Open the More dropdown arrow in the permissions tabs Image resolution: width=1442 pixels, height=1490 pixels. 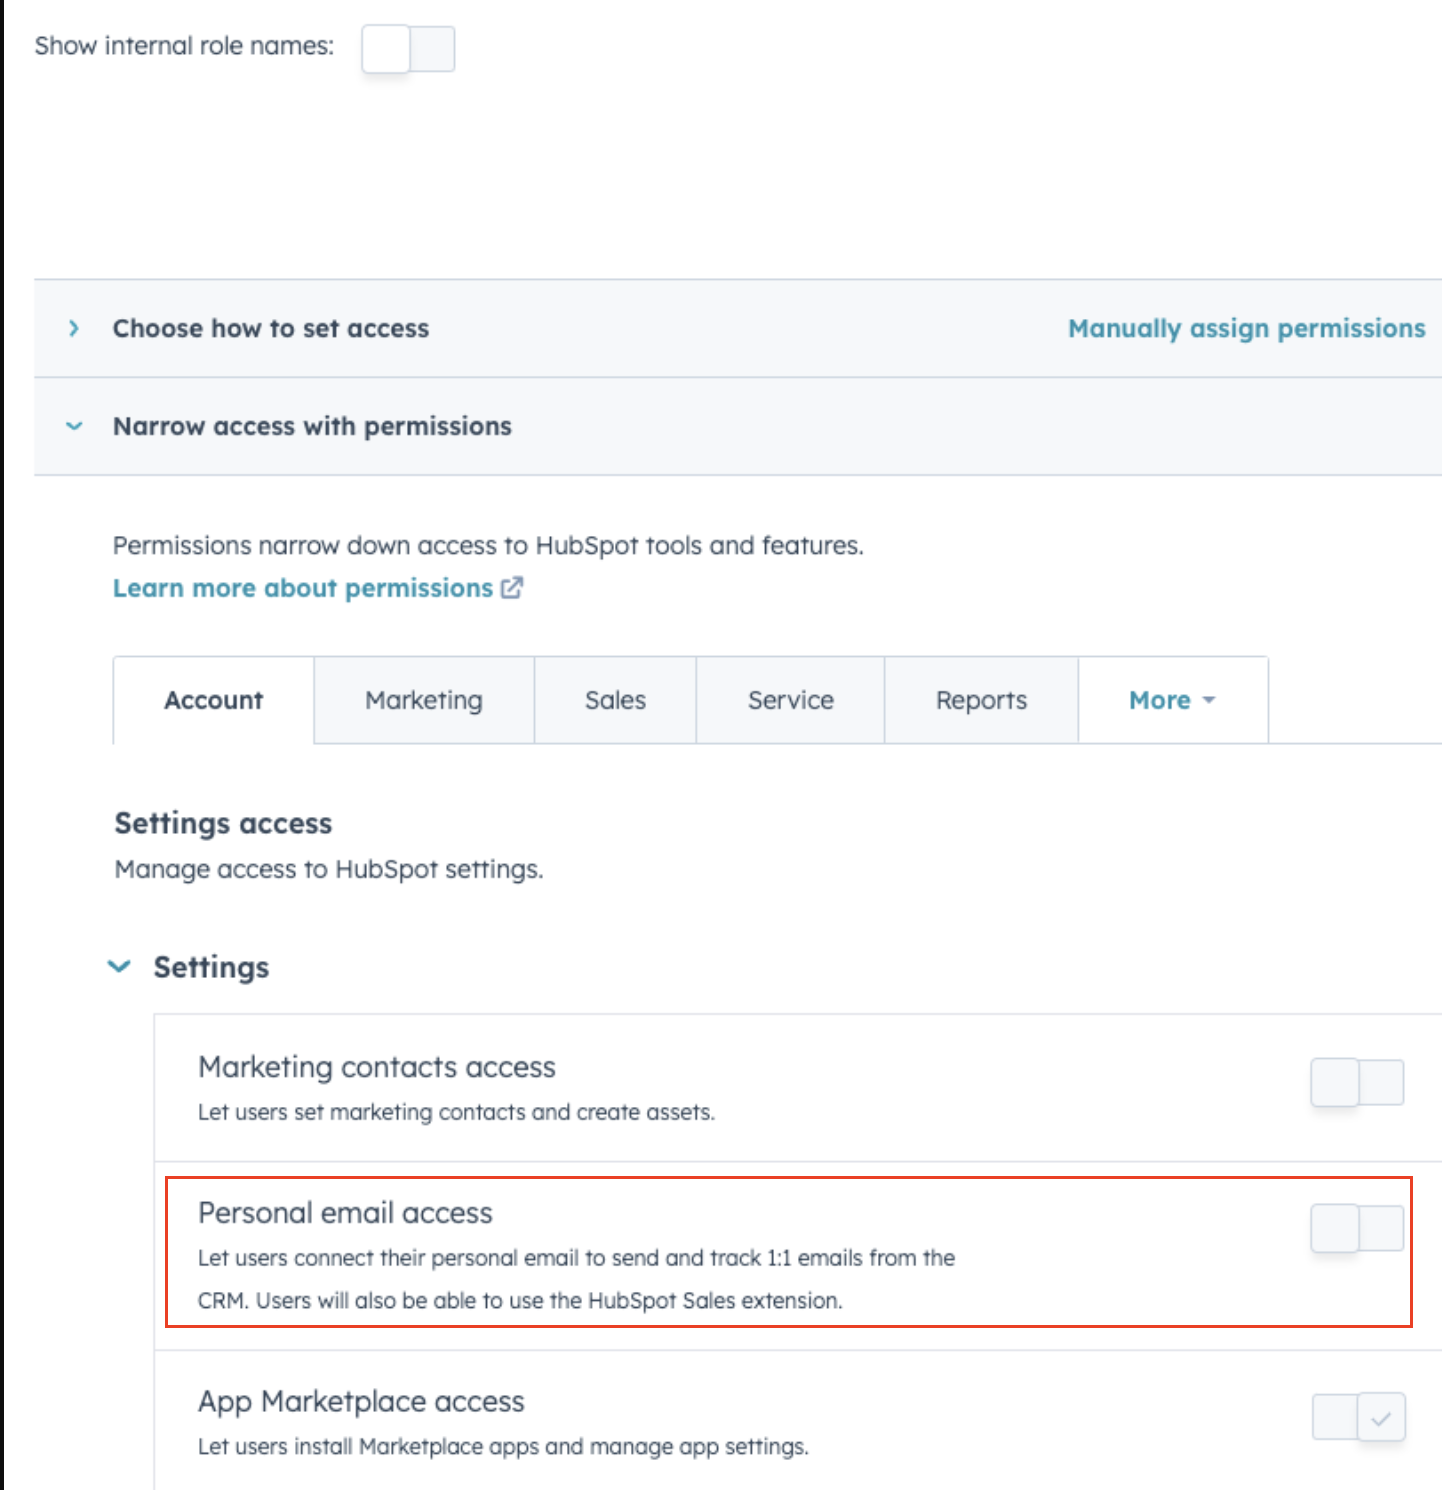tap(1207, 700)
